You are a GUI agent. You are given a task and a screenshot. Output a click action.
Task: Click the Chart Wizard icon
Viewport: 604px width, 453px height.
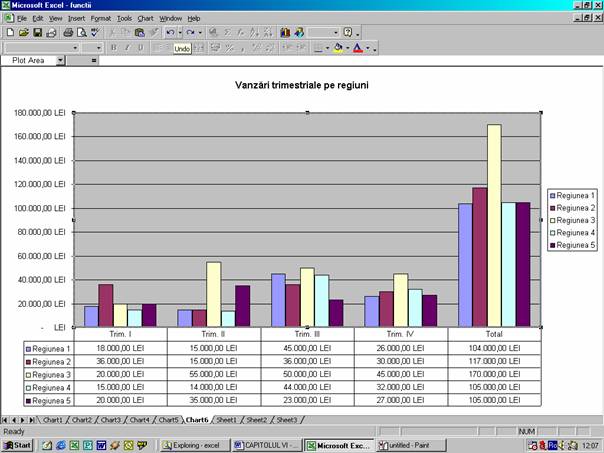point(287,33)
